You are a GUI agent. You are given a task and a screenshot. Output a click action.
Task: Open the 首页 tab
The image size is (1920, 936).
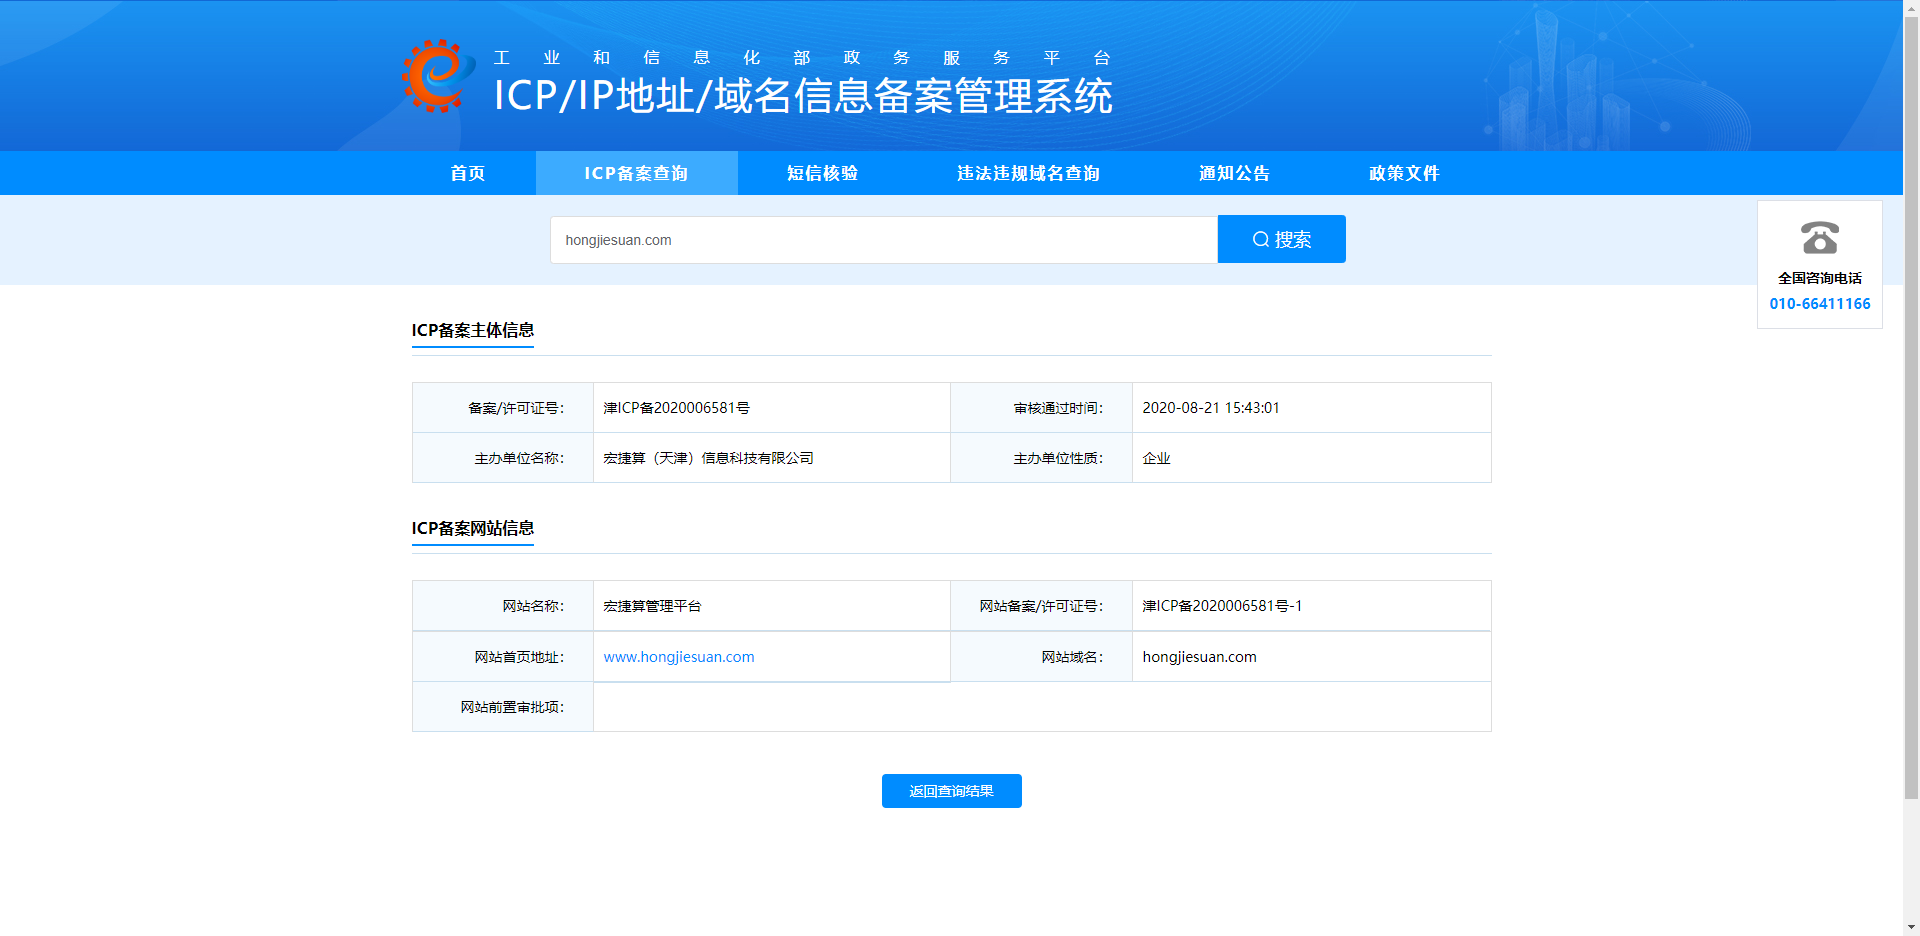pyautogui.click(x=468, y=173)
